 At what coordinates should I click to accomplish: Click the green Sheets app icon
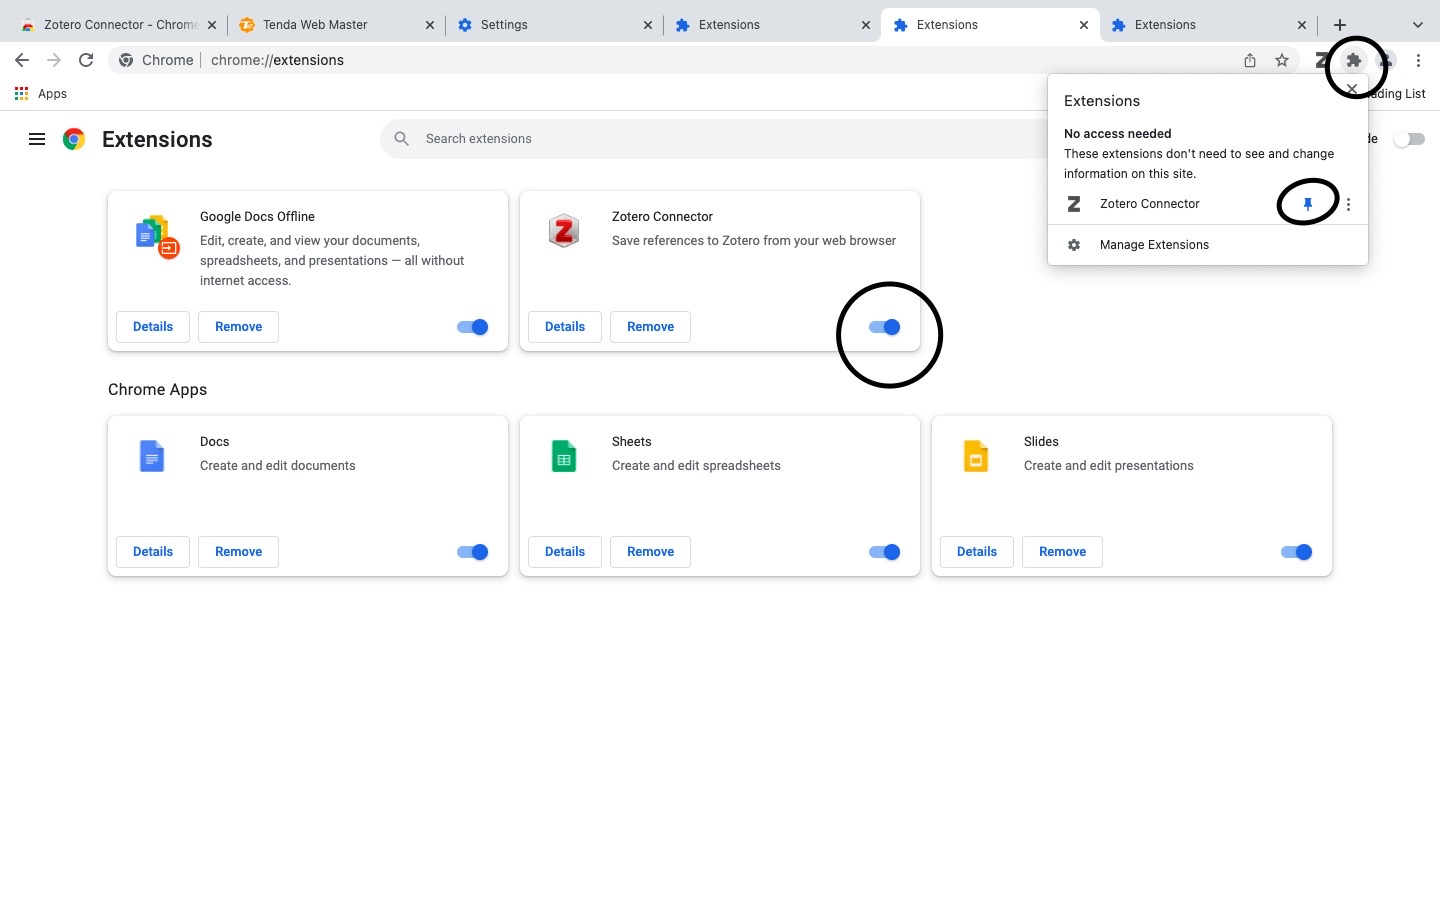pyautogui.click(x=564, y=456)
